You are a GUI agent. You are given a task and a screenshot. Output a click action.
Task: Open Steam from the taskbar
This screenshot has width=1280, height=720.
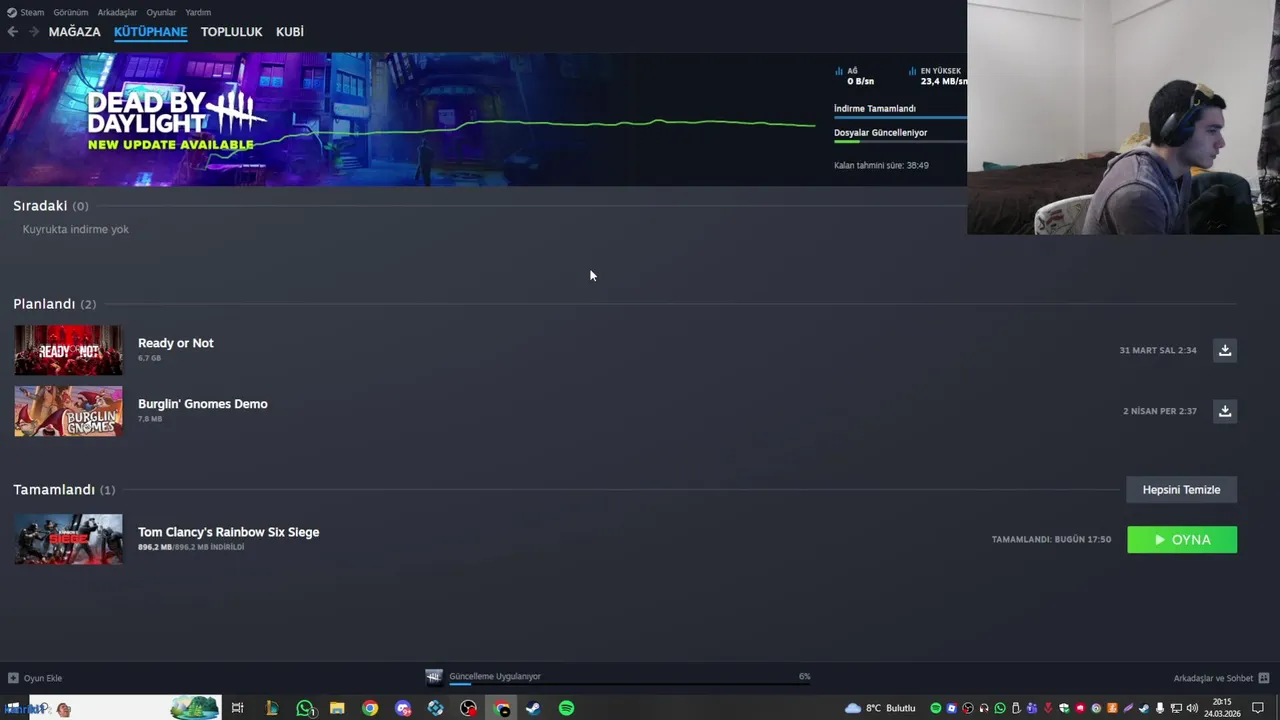533,708
